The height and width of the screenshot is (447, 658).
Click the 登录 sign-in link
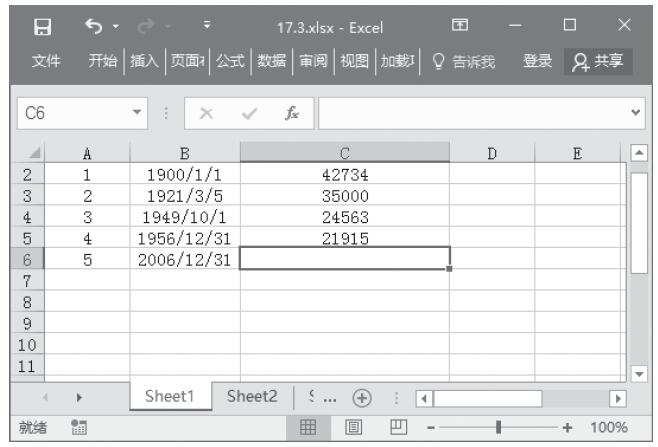point(537,62)
